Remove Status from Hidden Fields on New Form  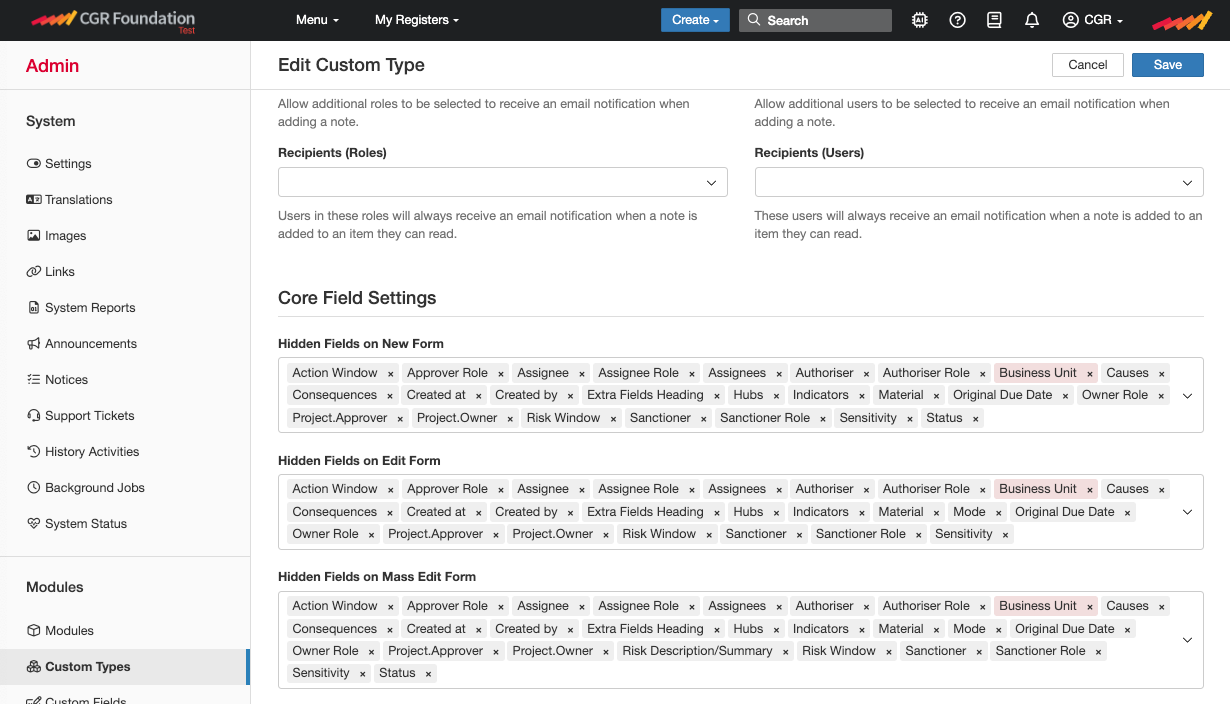977,418
